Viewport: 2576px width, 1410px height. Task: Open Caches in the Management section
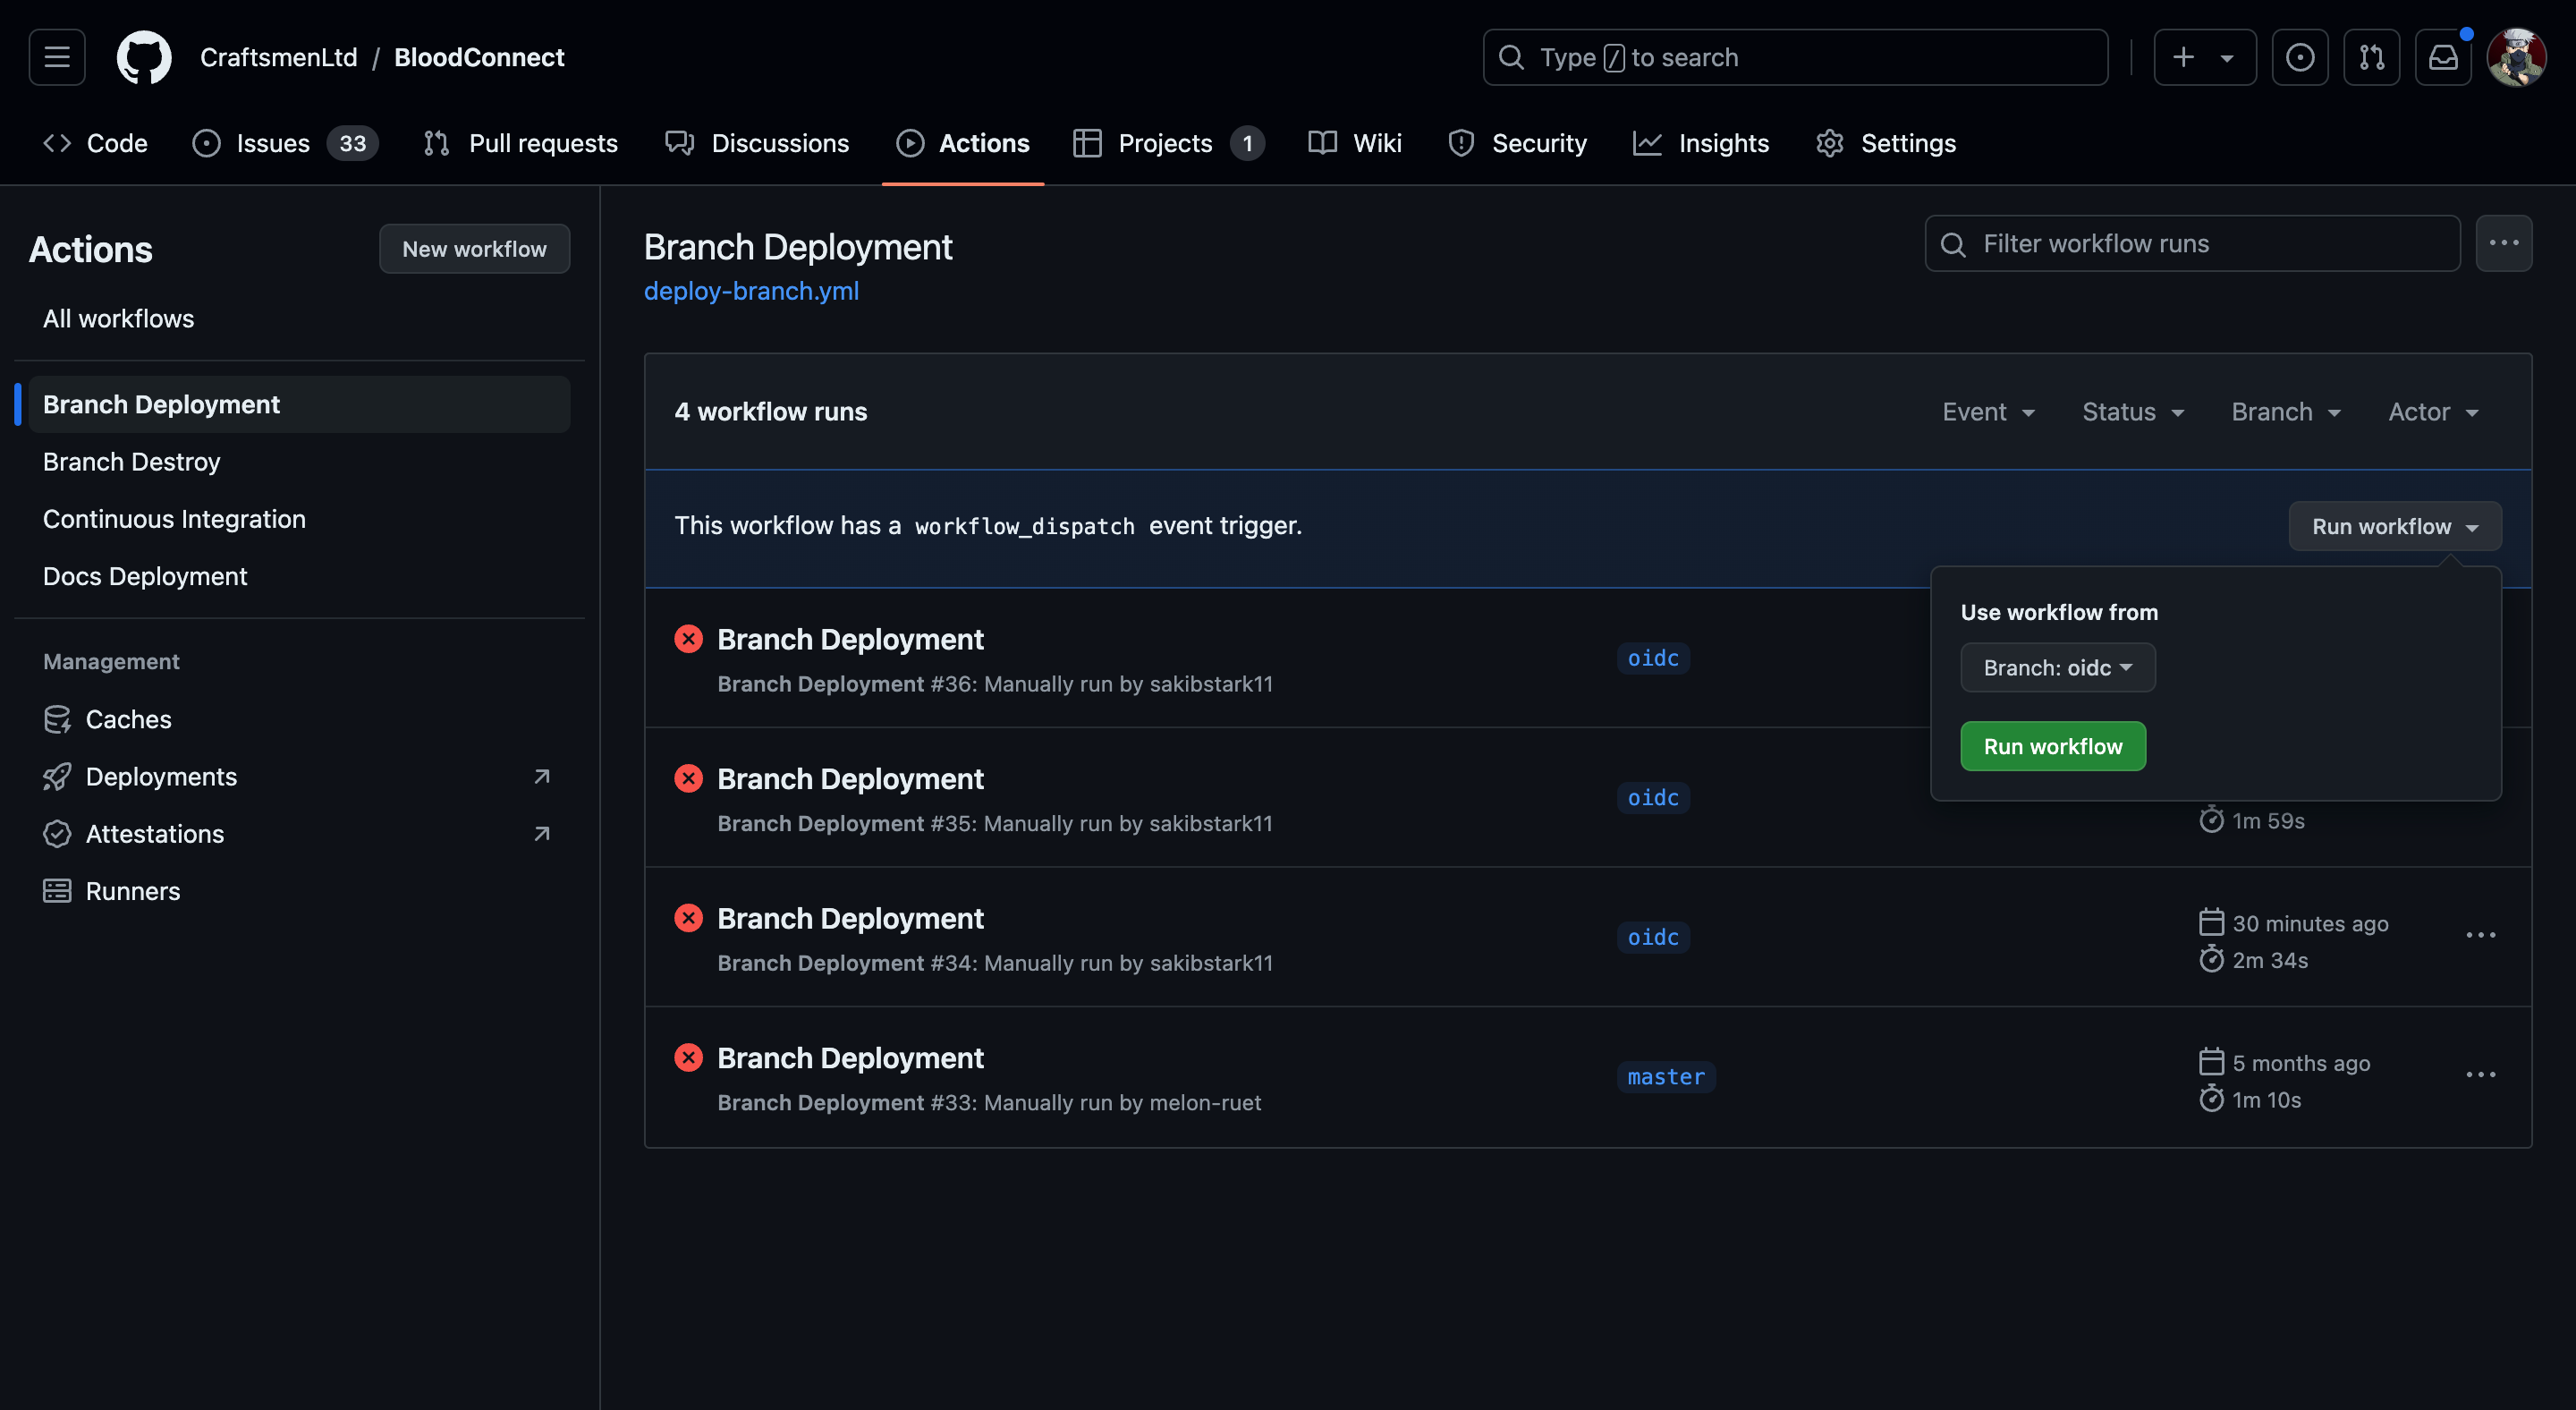click(300, 719)
